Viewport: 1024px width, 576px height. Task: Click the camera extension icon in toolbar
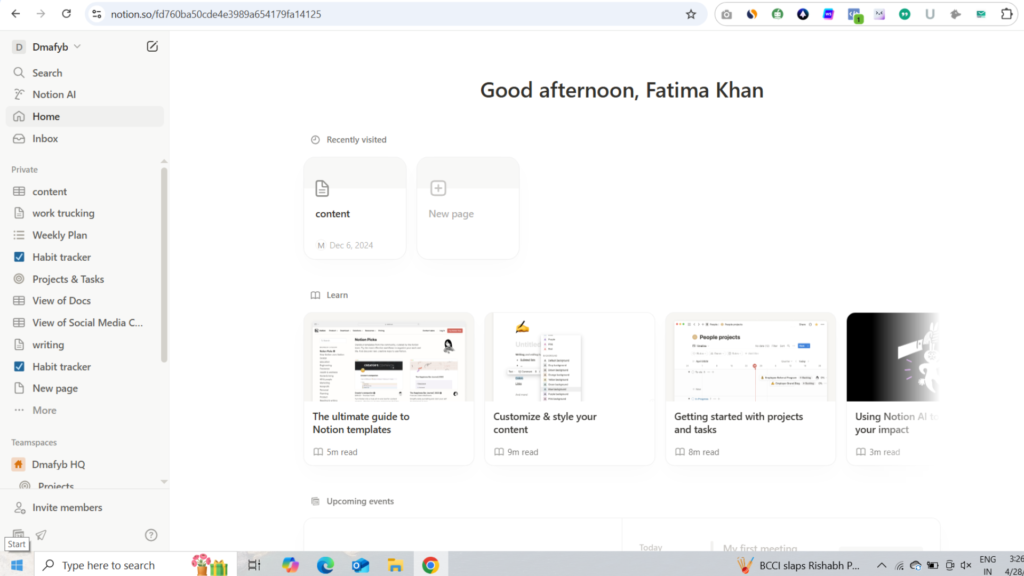click(727, 15)
